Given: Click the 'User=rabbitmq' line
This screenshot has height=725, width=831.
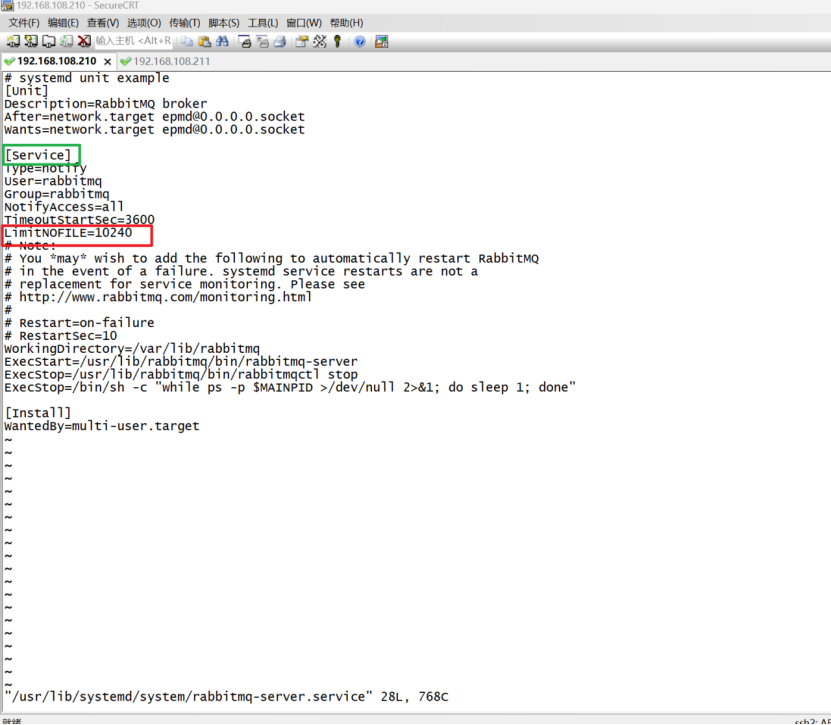Looking at the screenshot, I should point(53,181).
